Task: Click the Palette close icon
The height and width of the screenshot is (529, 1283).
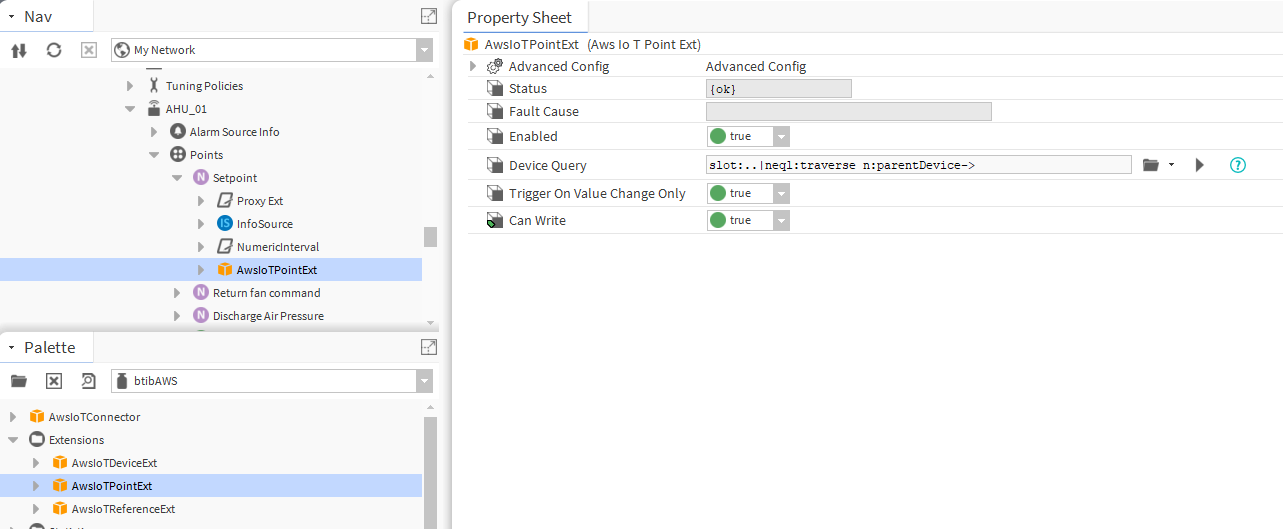Action: pos(54,381)
